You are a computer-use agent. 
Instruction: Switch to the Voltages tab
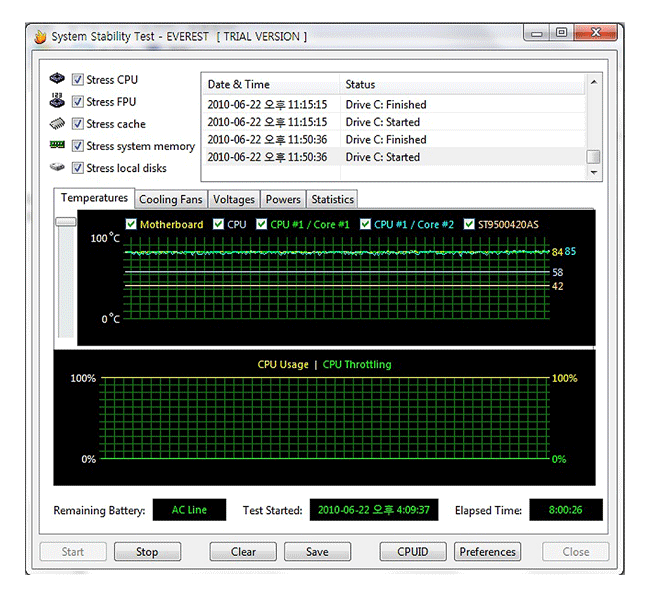[234, 199]
